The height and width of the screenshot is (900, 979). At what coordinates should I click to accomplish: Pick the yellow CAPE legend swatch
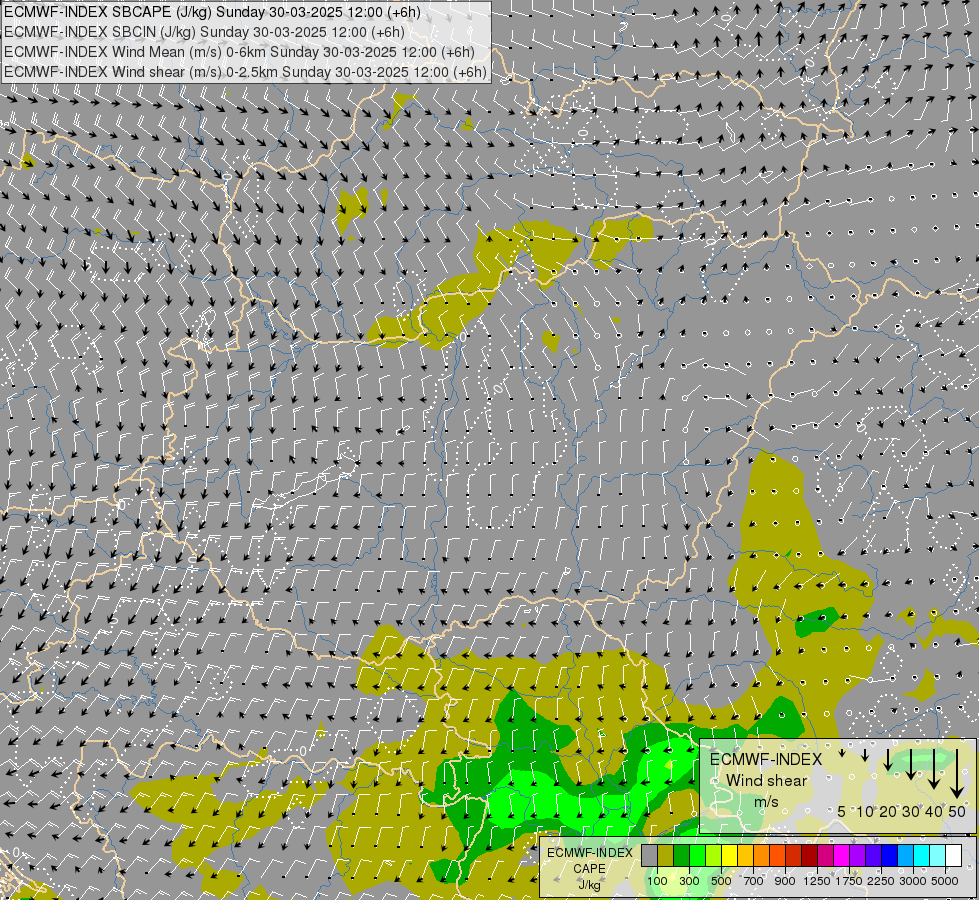pos(729,856)
